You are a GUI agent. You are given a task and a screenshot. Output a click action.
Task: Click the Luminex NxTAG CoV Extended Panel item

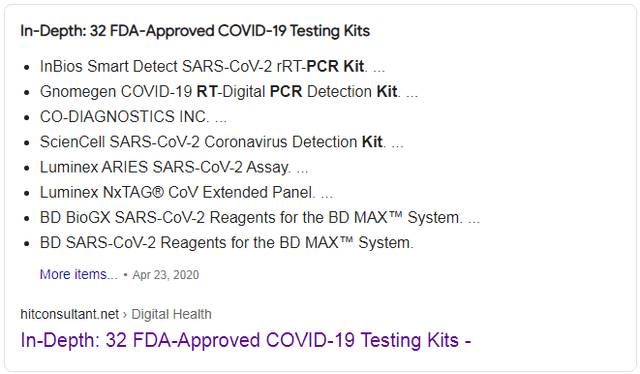[x=186, y=192]
